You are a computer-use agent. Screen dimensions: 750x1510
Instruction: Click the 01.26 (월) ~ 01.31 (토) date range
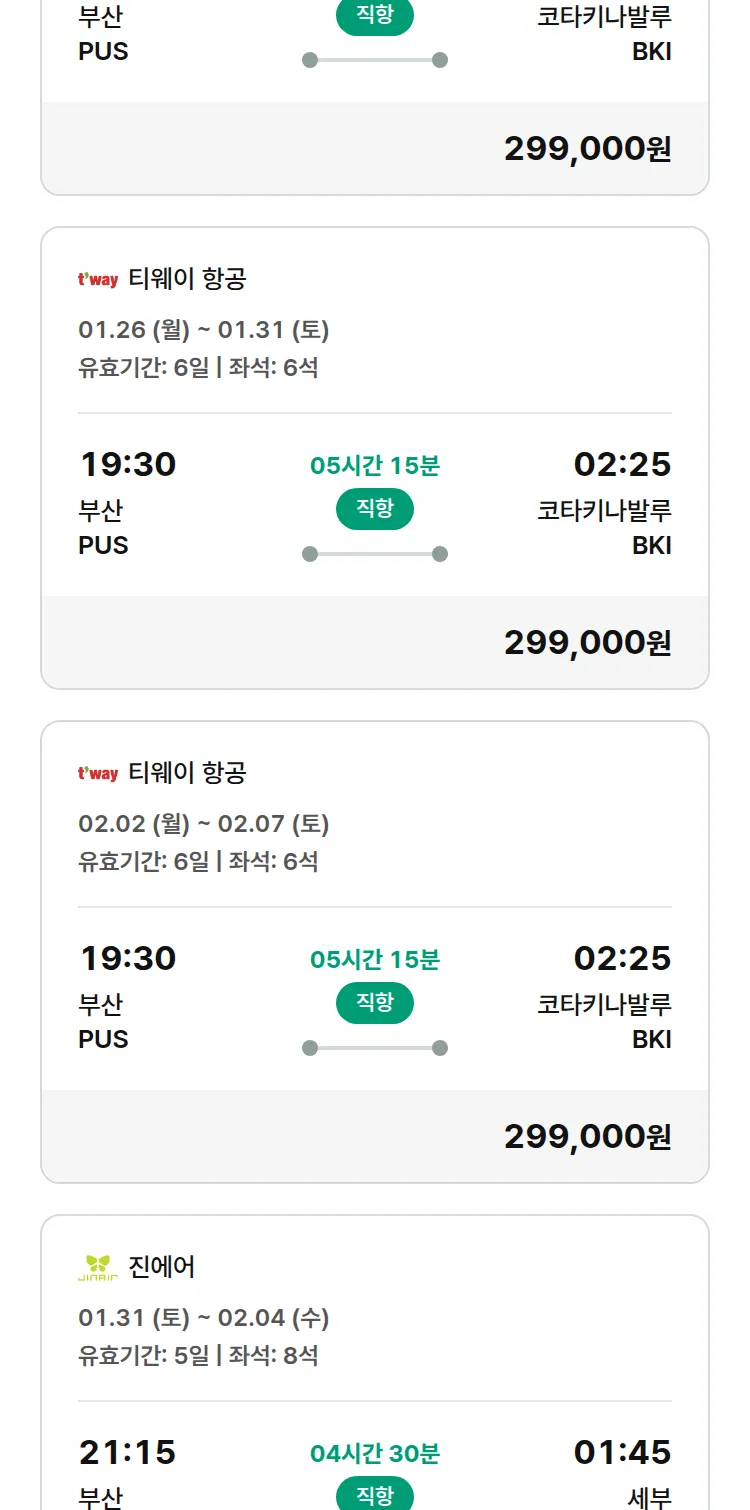coord(204,330)
